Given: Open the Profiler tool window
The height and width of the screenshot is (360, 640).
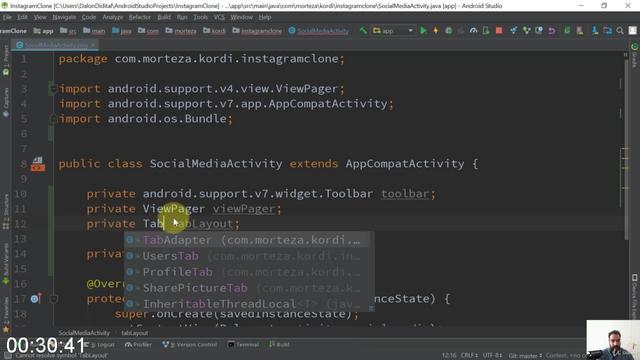Looking at the screenshot, I should [138, 344].
